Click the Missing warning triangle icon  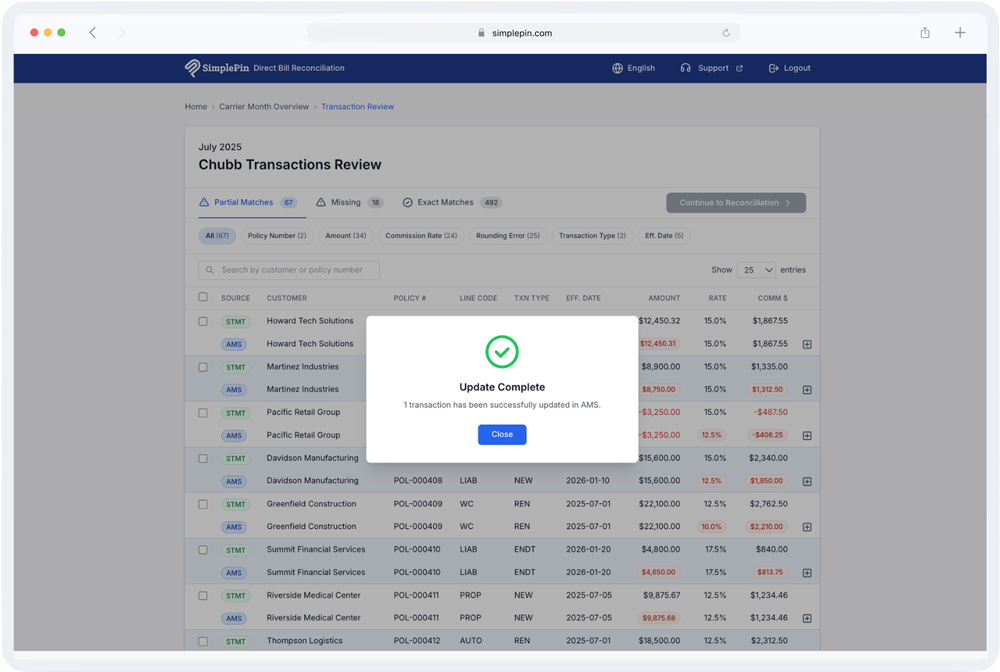pyautogui.click(x=321, y=202)
